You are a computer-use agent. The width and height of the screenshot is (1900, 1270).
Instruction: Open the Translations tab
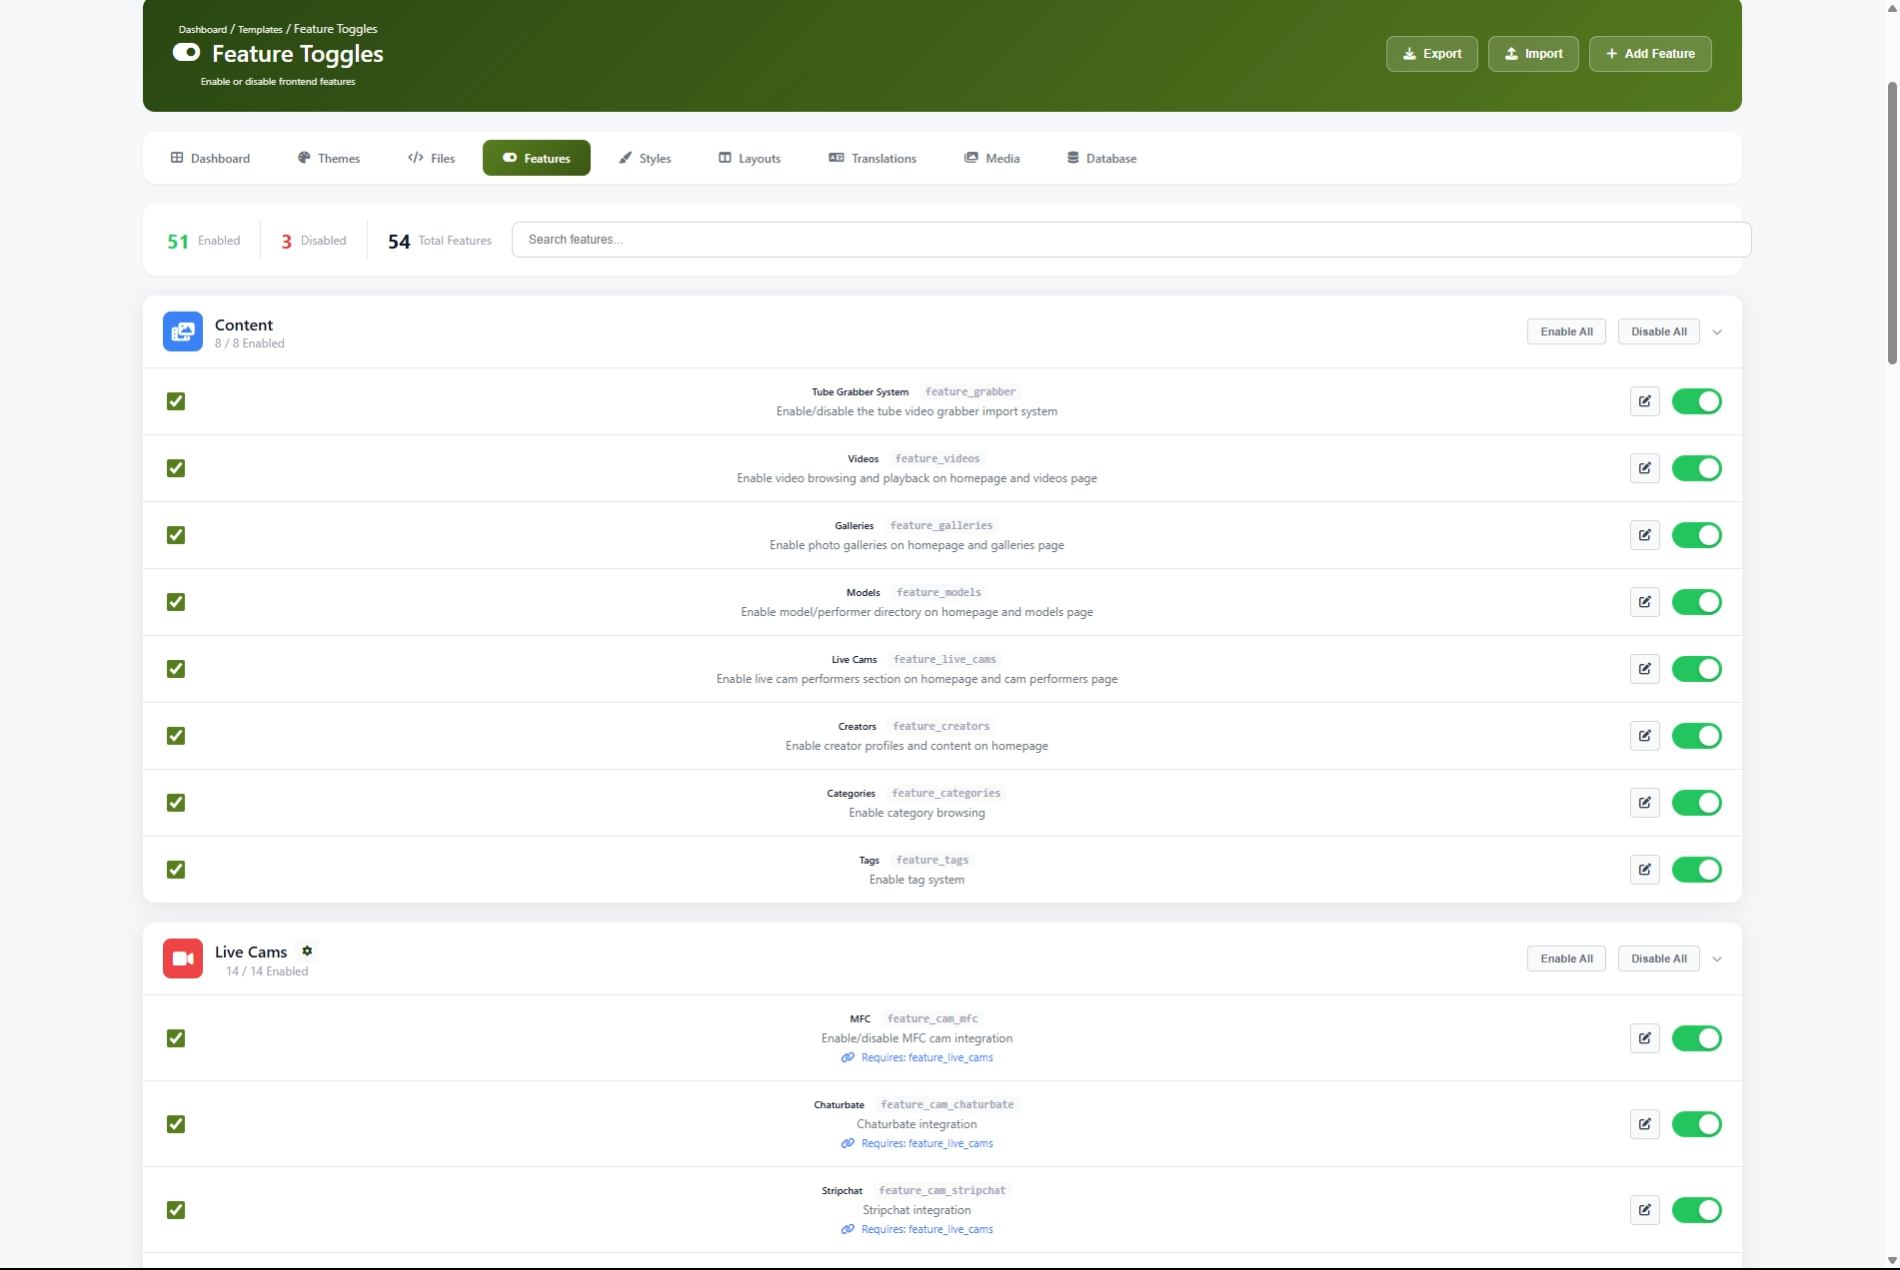(872, 158)
